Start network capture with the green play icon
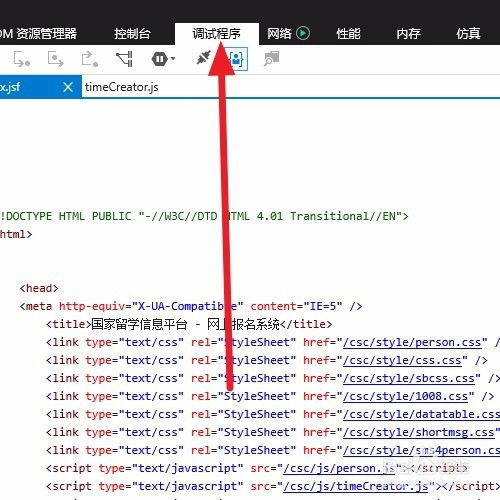 303,33
